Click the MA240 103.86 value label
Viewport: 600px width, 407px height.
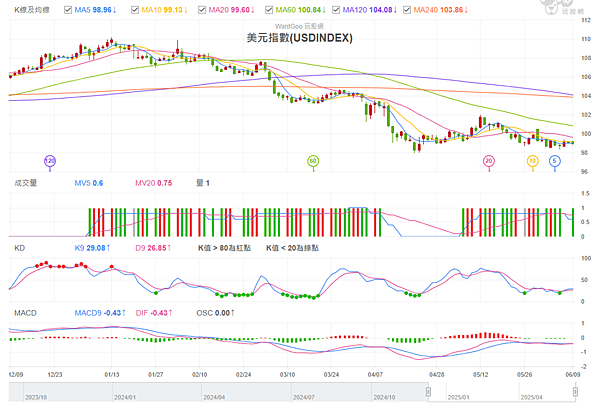click(441, 10)
